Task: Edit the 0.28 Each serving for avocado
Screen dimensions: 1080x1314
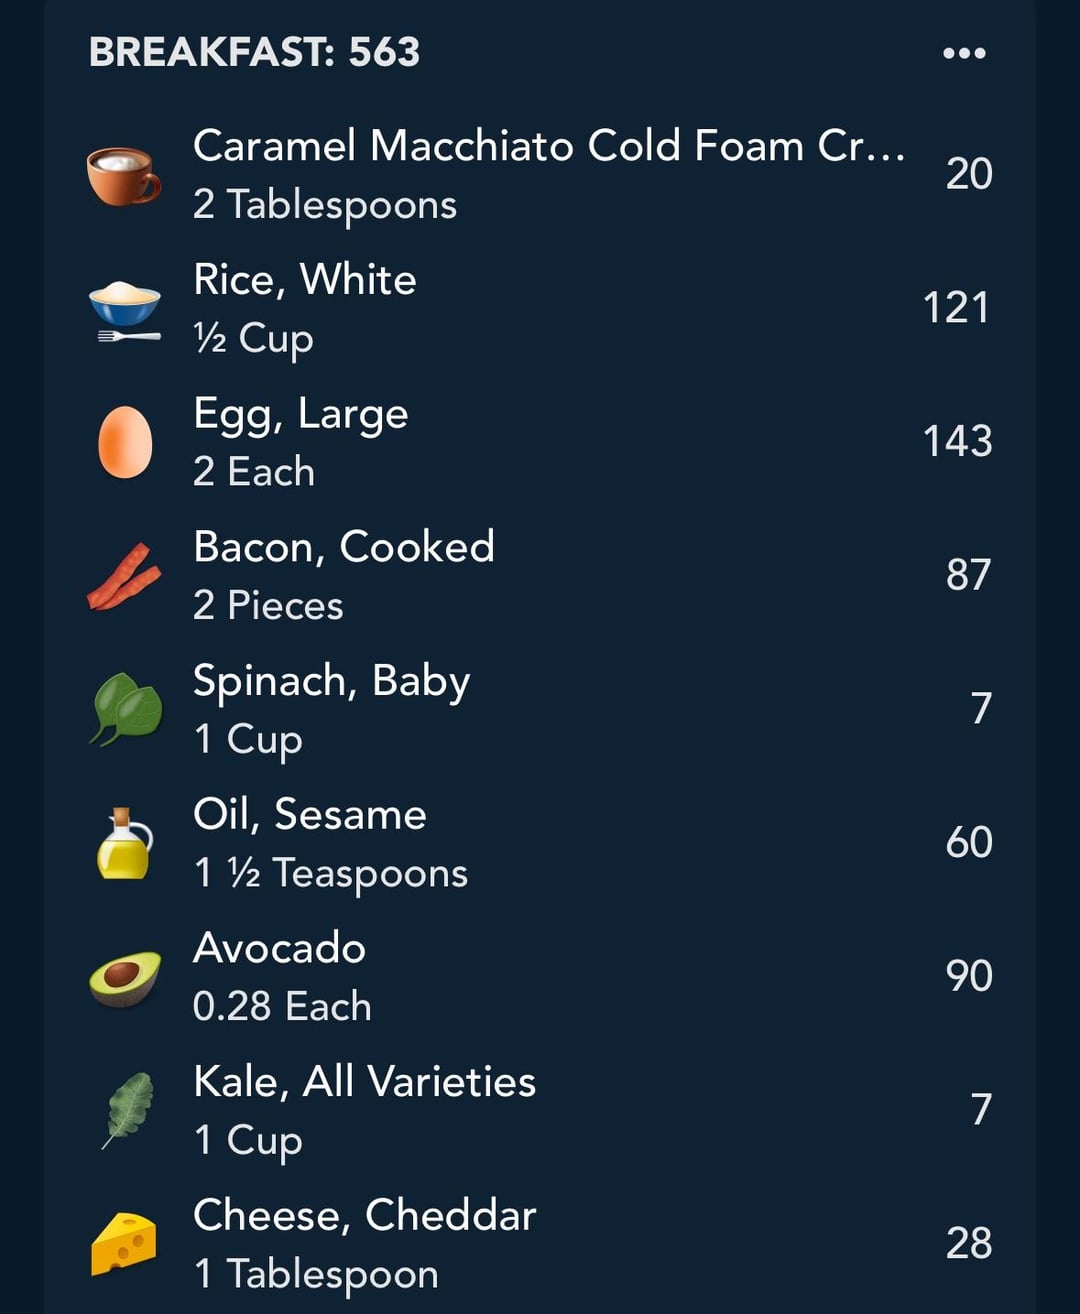Action: 282,1006
